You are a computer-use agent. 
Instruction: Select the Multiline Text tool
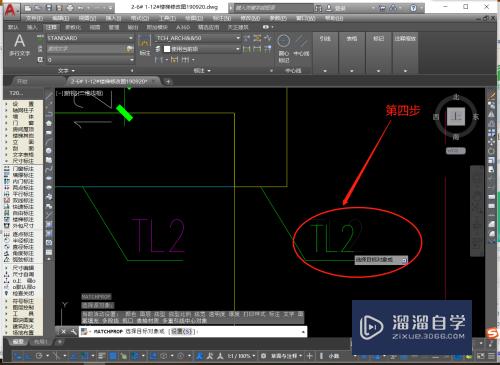click(x=19, y=45)
